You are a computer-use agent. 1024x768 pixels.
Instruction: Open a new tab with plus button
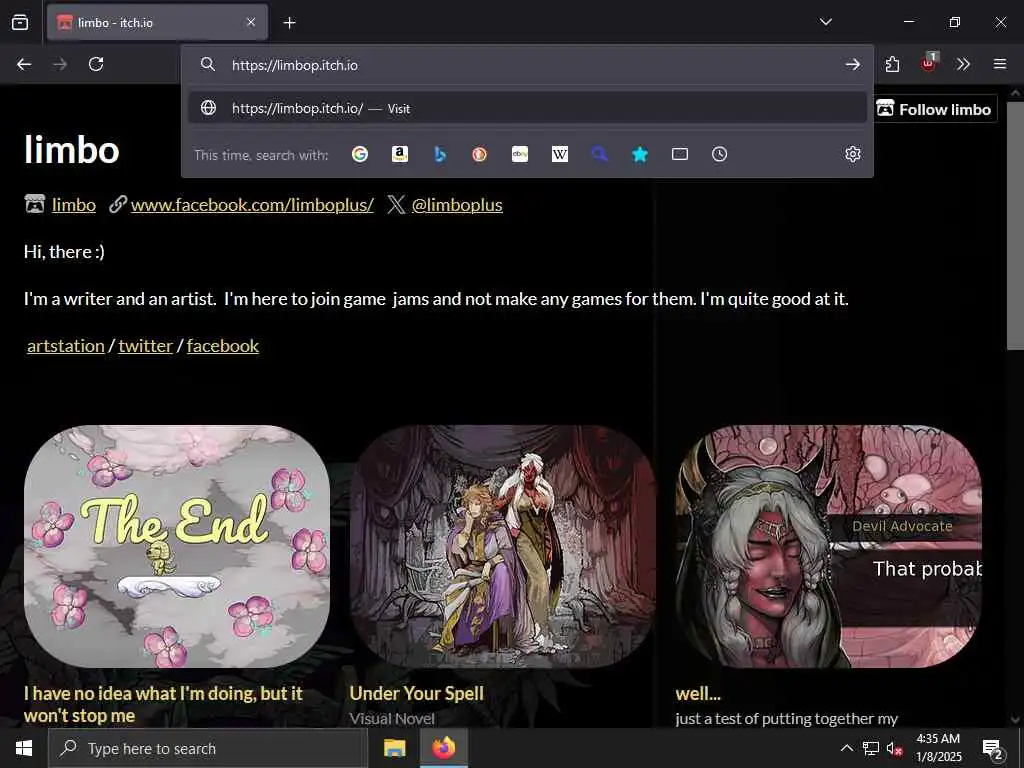click(x=289, y=23)
